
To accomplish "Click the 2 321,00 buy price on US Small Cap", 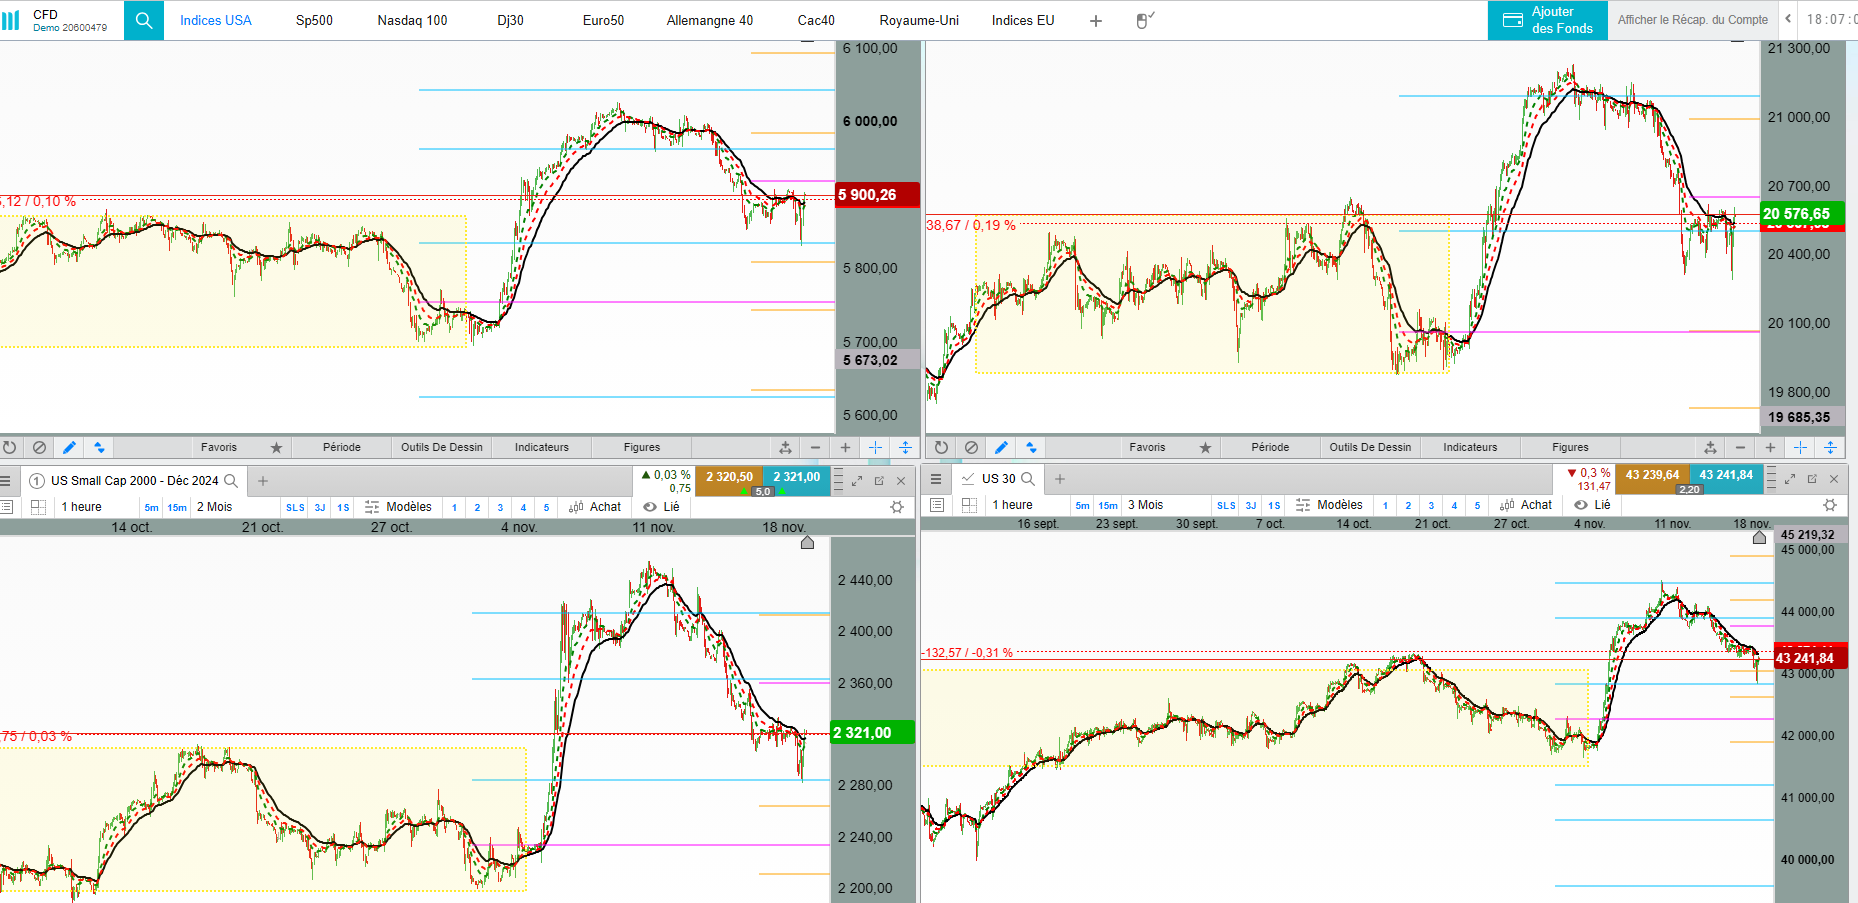I will 796,477.
